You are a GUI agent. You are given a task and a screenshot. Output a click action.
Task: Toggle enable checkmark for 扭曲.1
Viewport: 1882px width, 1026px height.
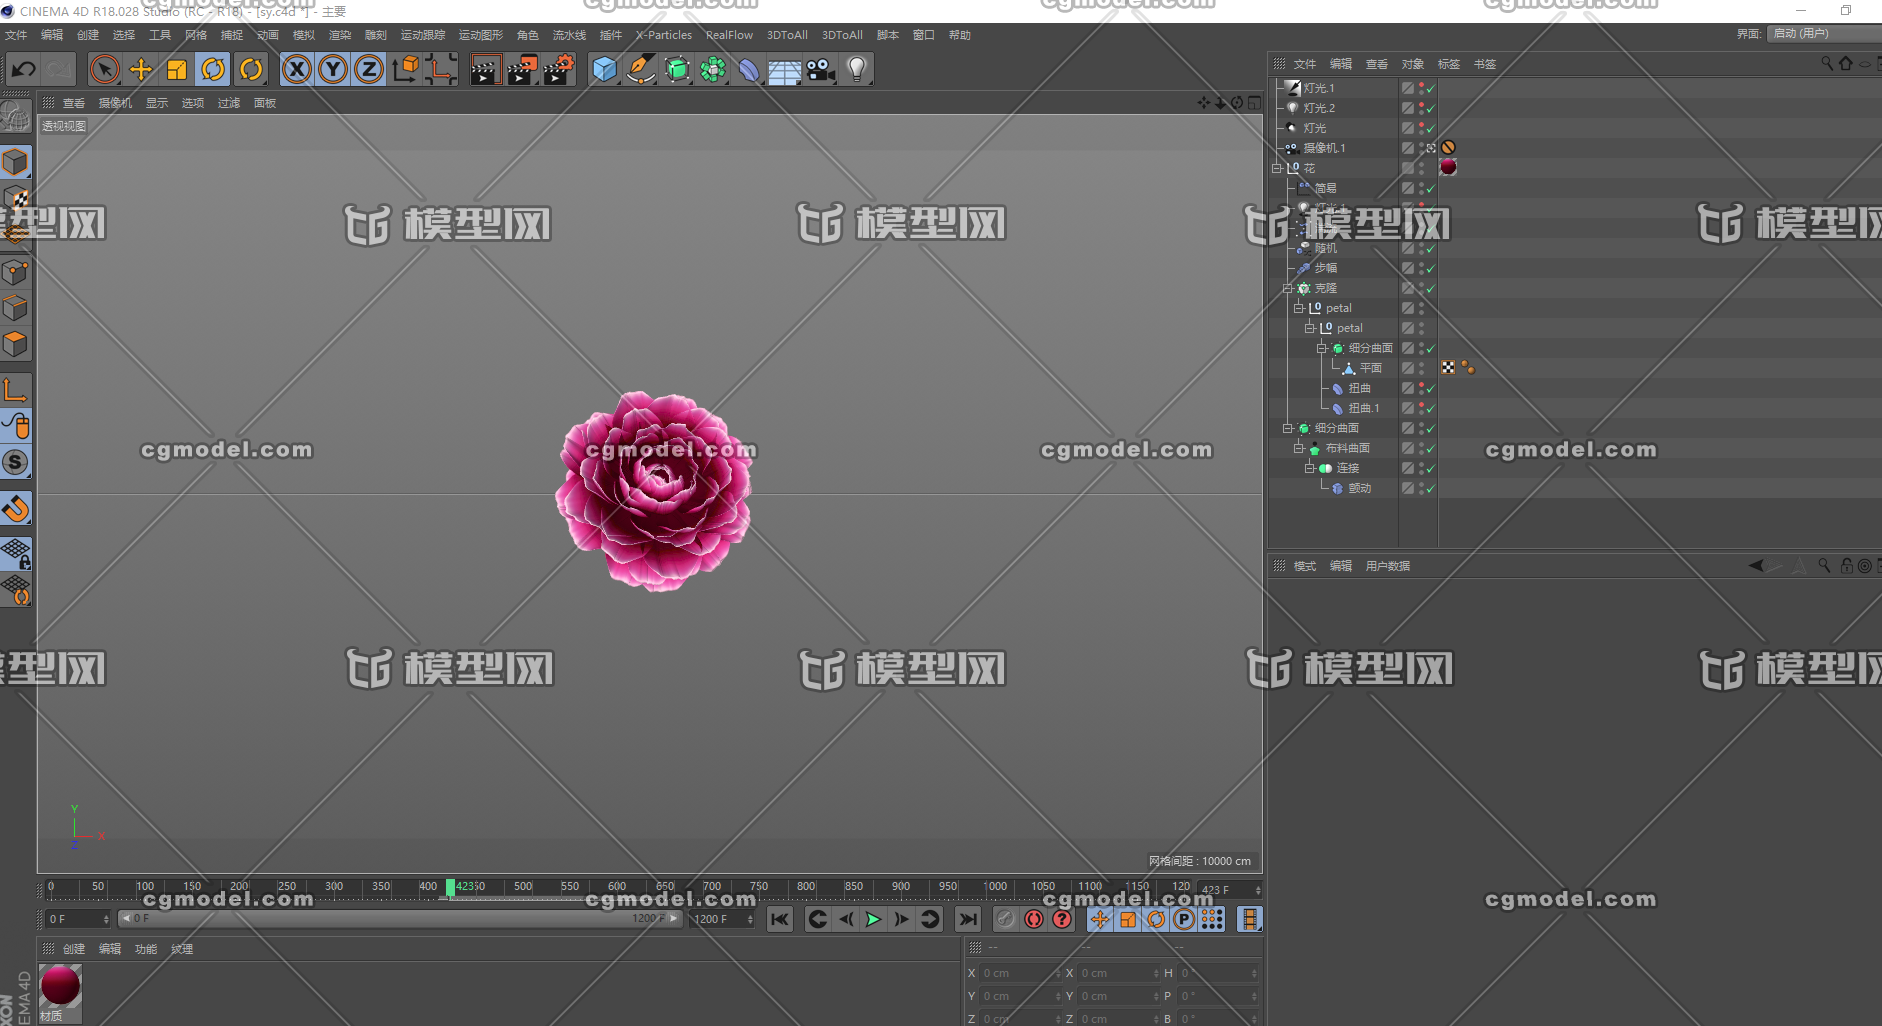click(1431, 408)
